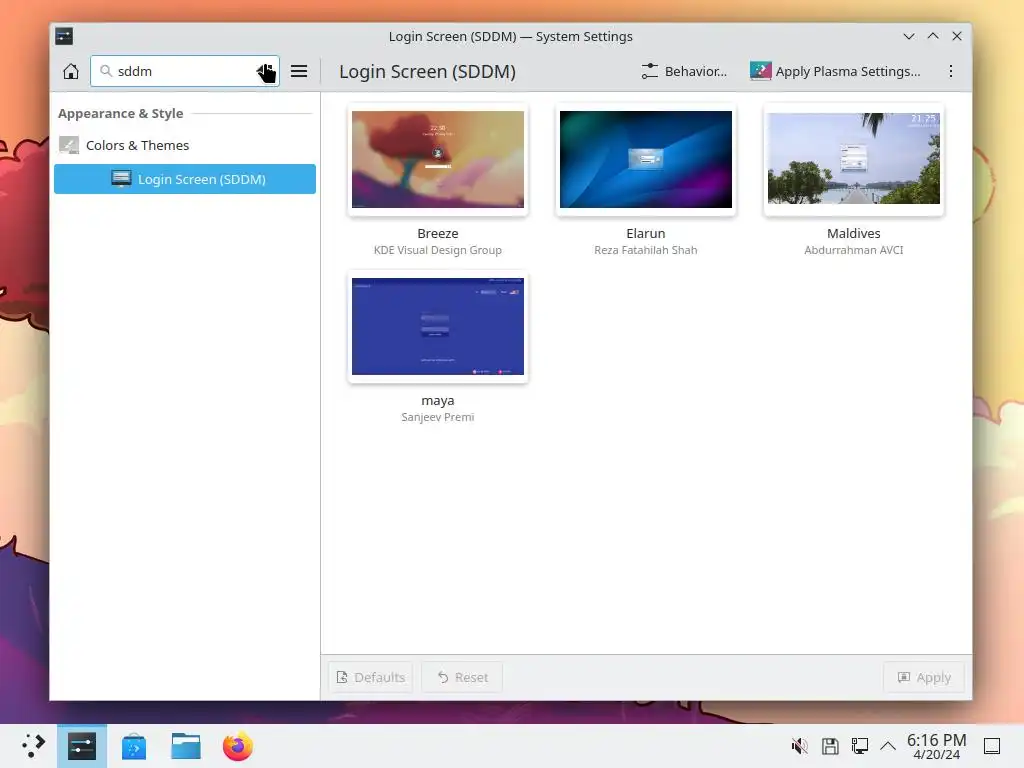Open the disks and devices tray icon
The height and width of the screenshot is (768, 1024).
tap(829, 746)
